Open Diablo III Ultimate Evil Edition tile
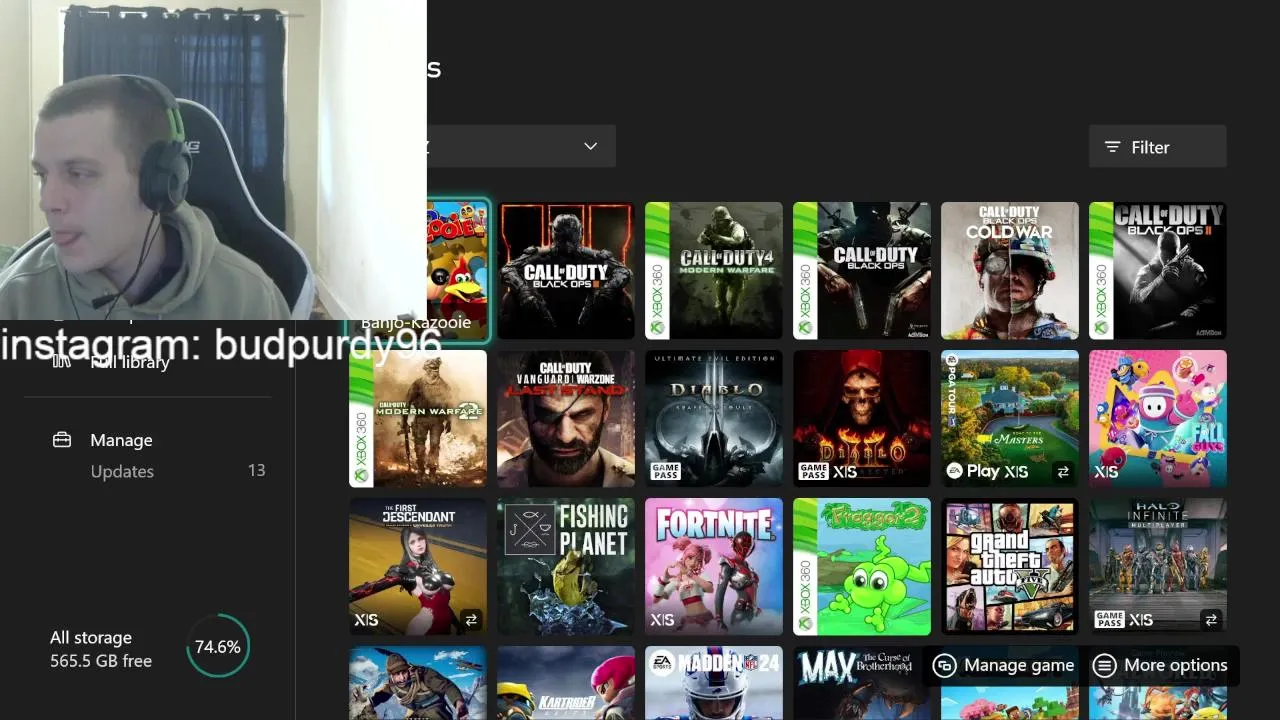Viewport: 1280px width, 720px height. point(714,419)
